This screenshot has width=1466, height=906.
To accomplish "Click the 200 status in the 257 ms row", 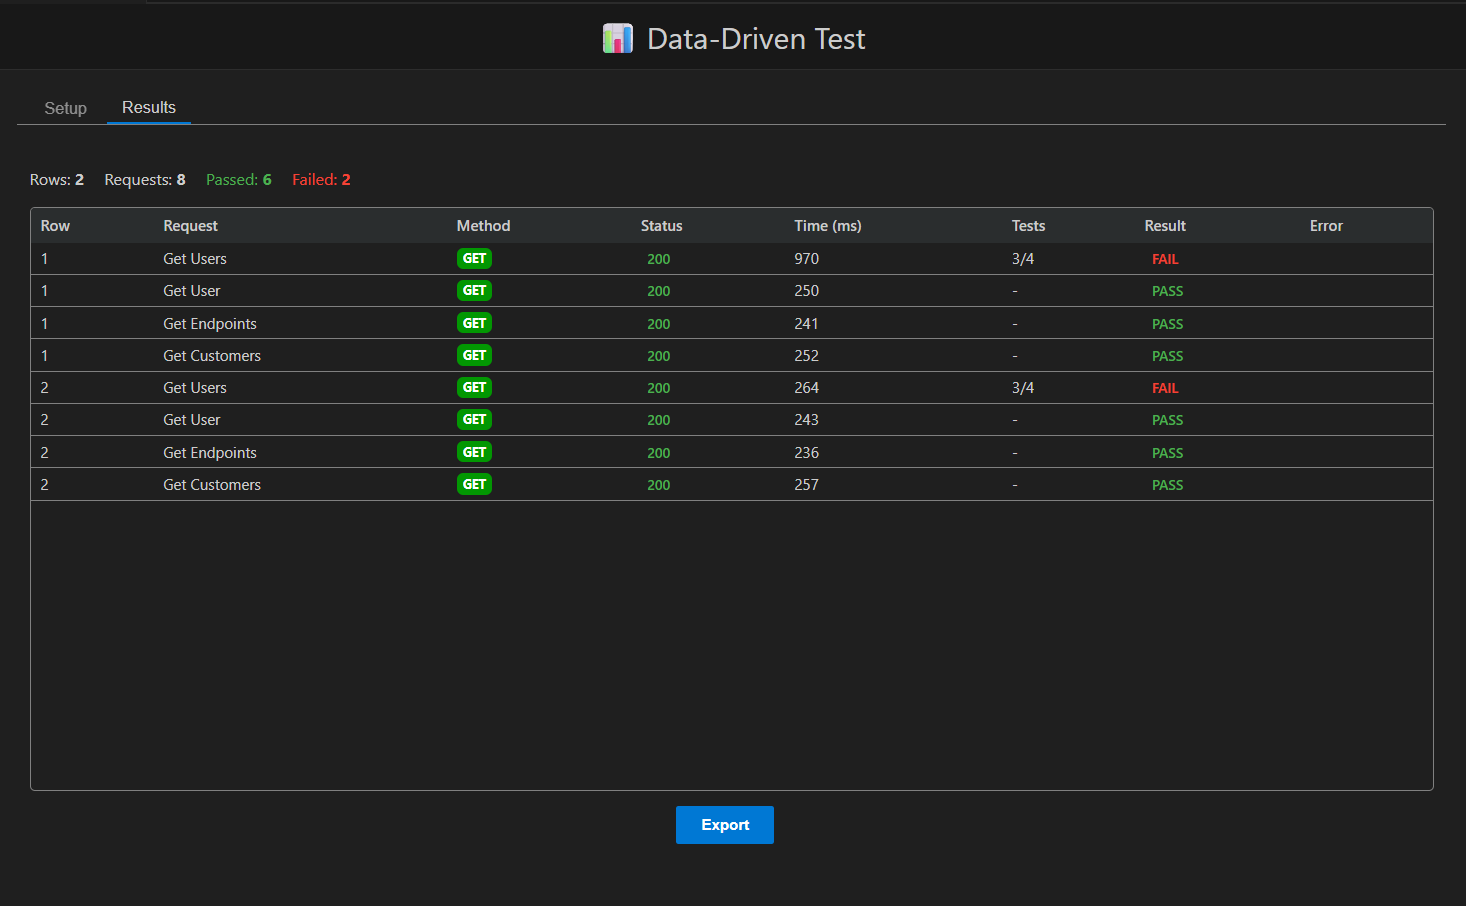I will click(x=659, y=485).
